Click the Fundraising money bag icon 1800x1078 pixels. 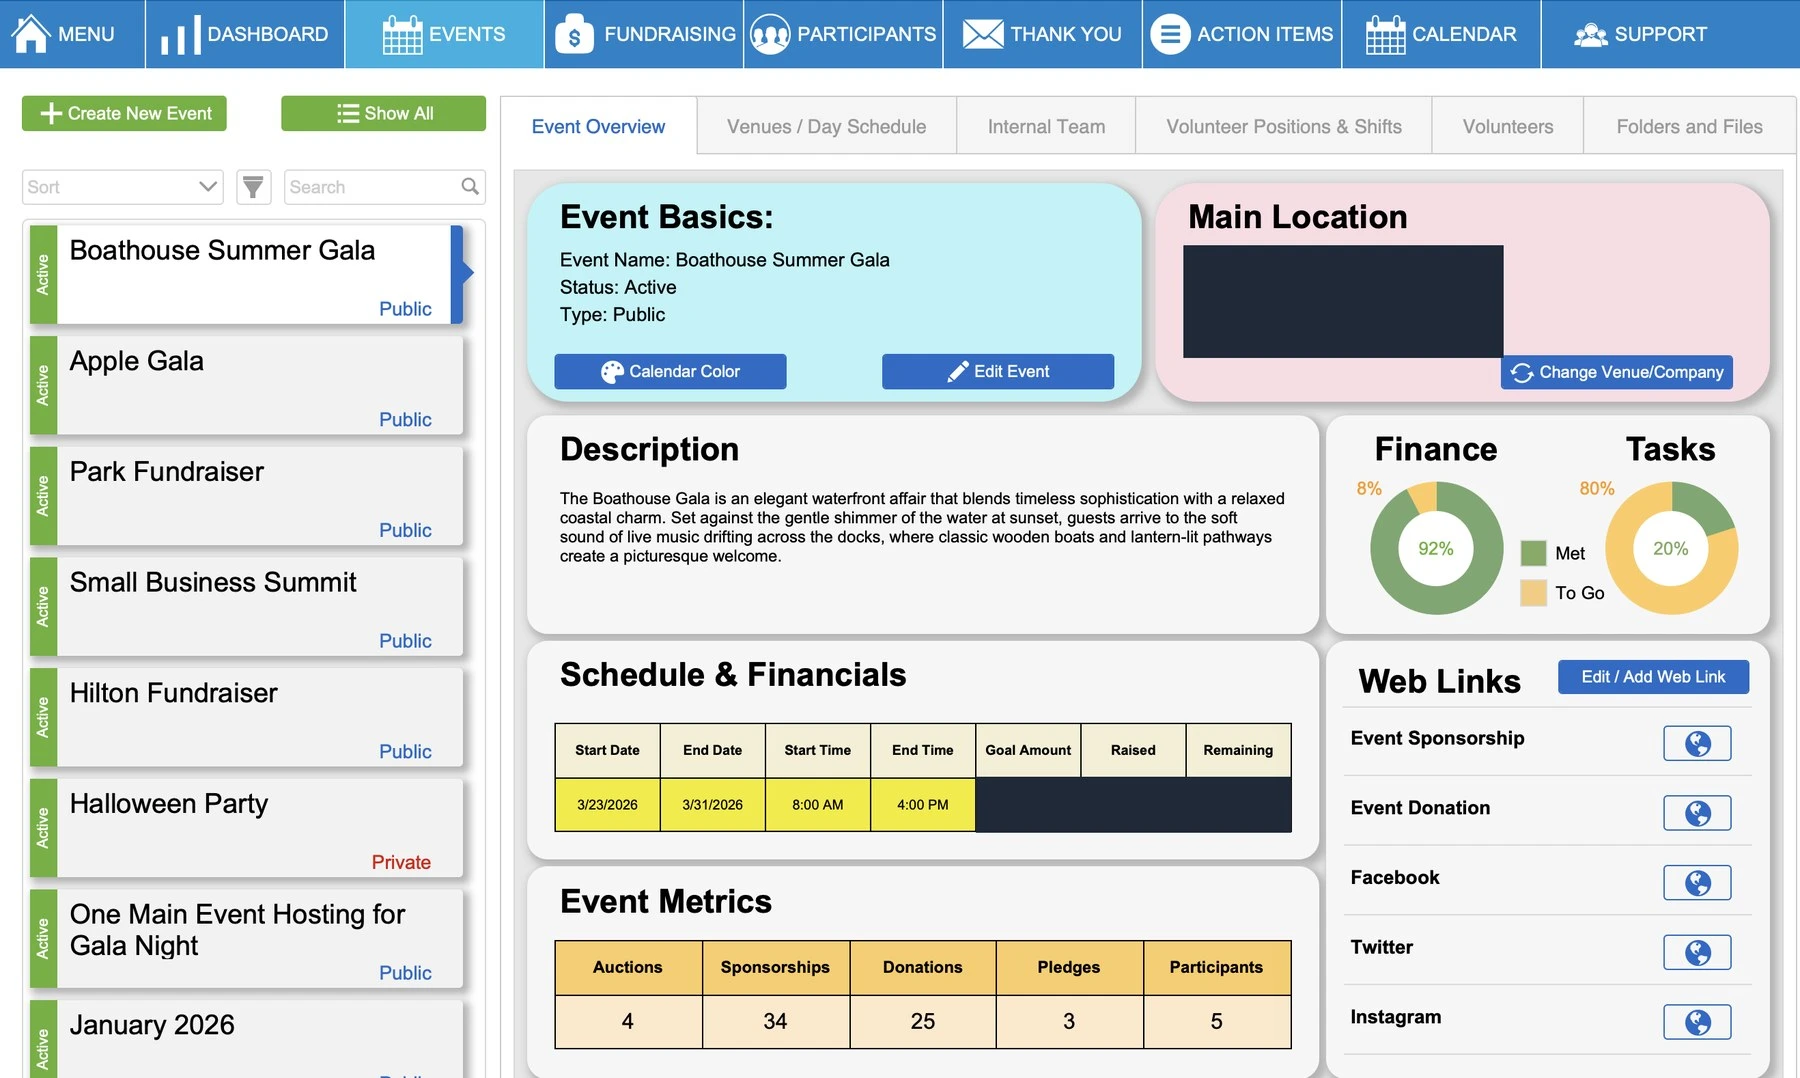(x=574, y=34)
